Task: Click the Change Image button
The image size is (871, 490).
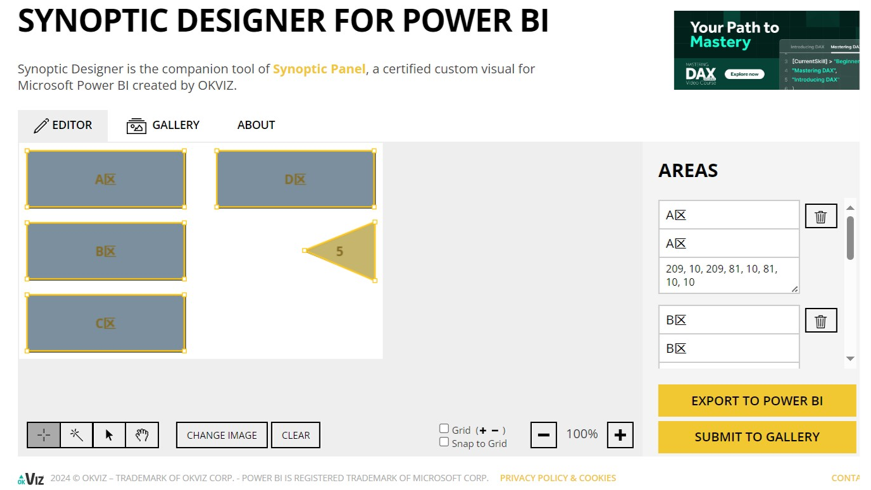Action: 222,435
